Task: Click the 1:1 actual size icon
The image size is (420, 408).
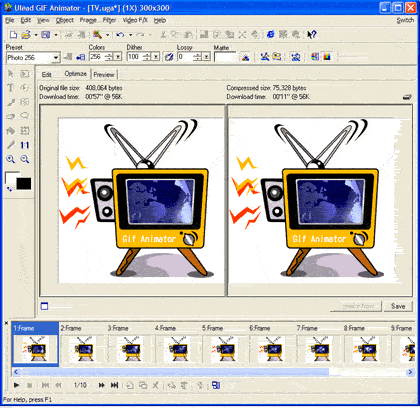Action: click(25, 145)
